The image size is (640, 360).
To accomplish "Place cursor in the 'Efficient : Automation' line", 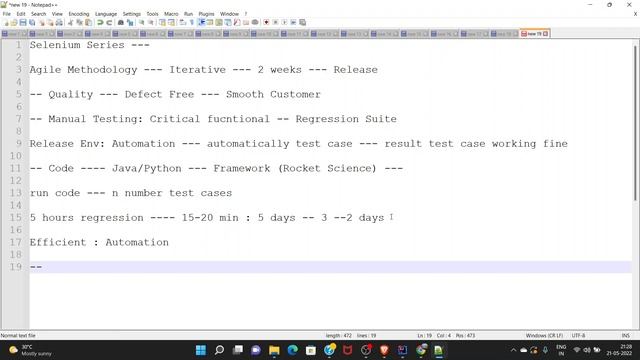I will [99, 242].
